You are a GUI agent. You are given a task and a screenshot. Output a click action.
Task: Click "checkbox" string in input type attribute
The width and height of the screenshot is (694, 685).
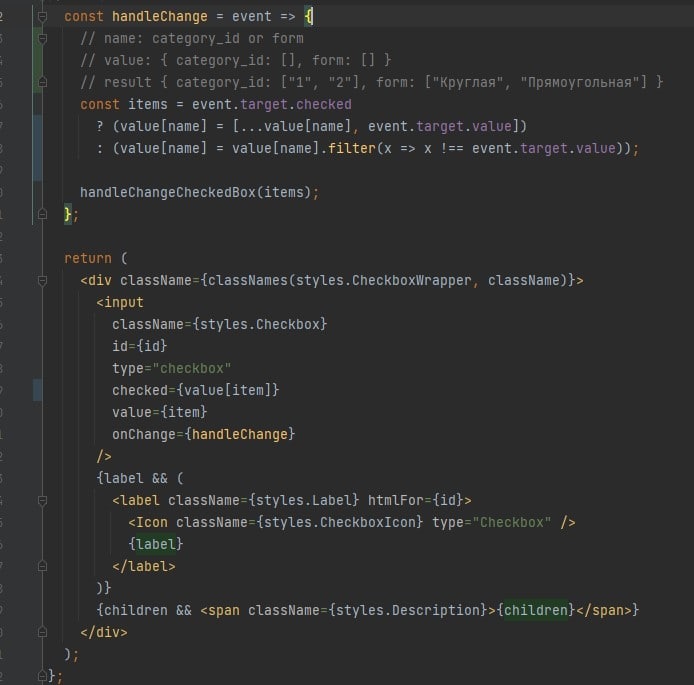pyautogui.click(x=192, y=369)
